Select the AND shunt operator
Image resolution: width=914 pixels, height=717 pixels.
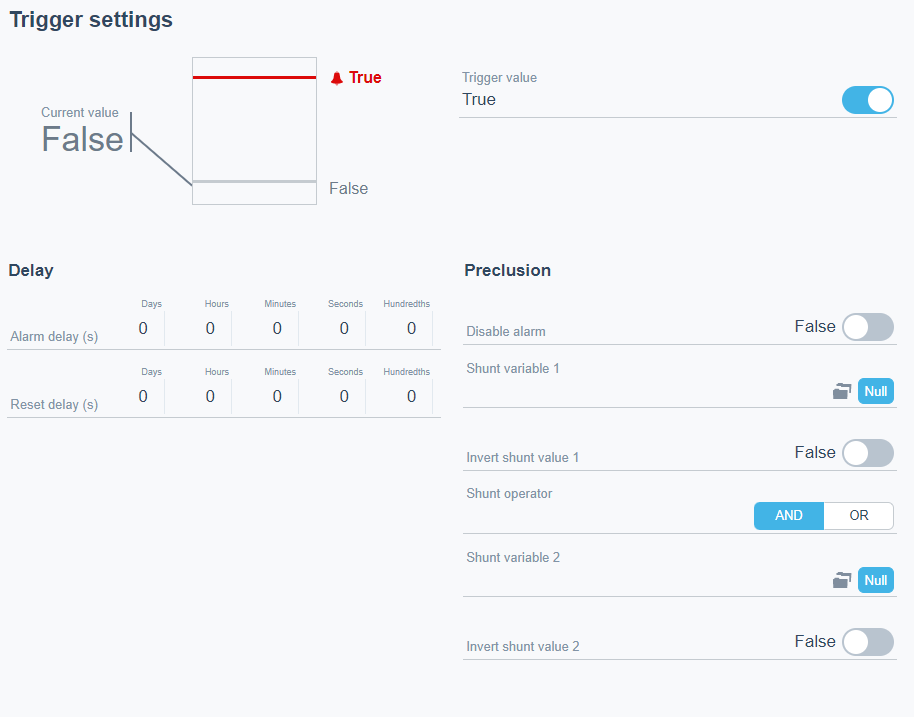(788, 515)
